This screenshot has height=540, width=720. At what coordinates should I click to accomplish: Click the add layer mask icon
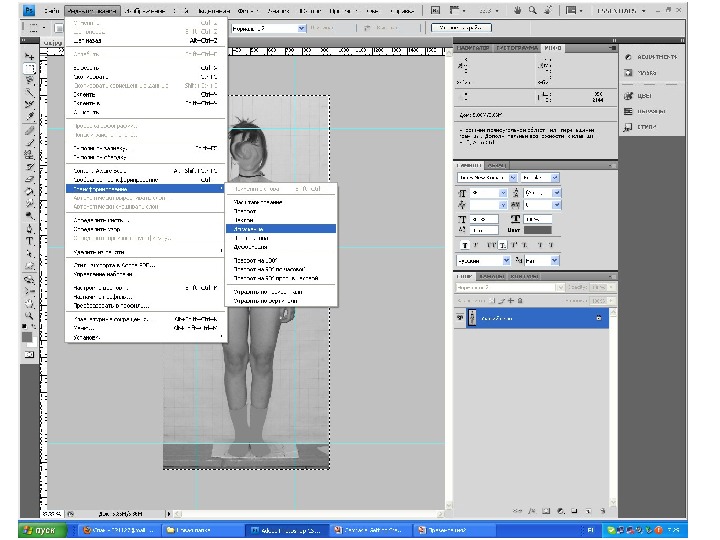(546, 511)
